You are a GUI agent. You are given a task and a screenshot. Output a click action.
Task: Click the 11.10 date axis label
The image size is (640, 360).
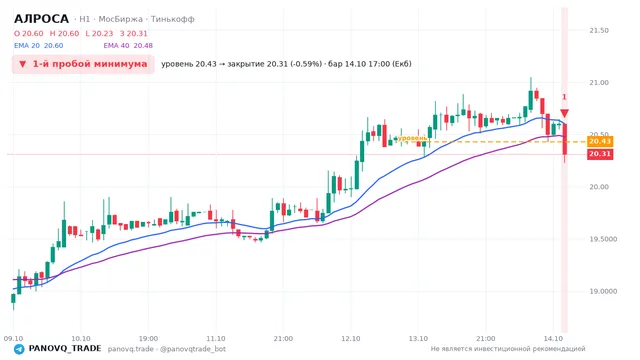point(216,339)
